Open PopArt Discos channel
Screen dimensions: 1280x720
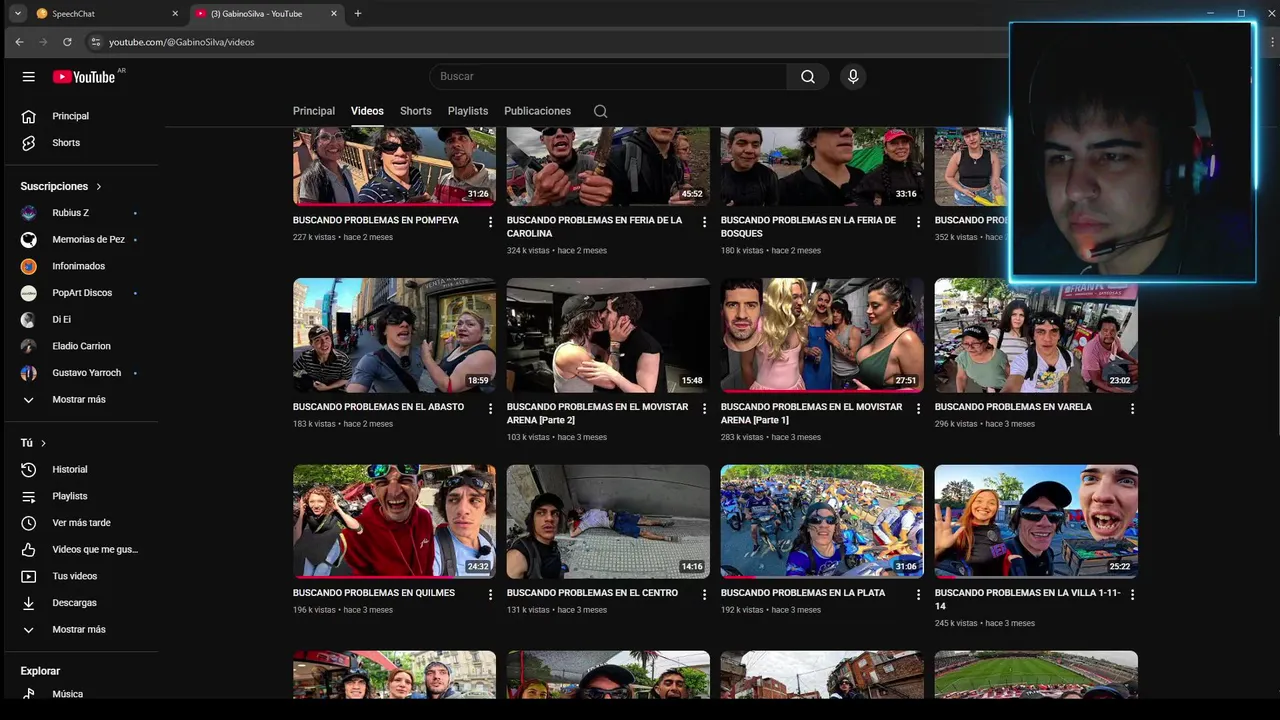coord(81,293)
